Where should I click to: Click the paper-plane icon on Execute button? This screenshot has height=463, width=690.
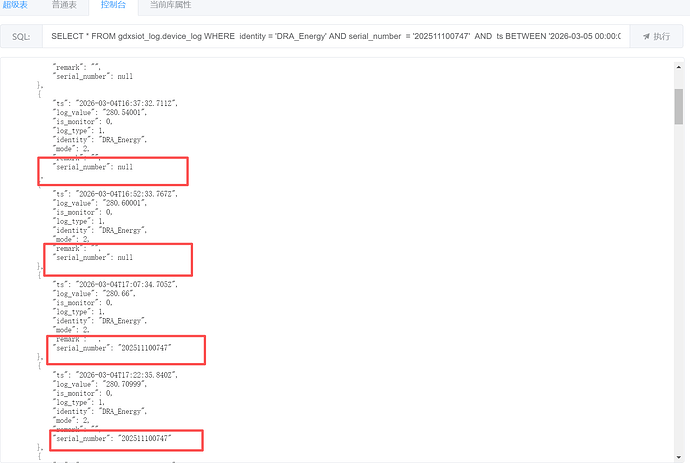click(645, 36)
